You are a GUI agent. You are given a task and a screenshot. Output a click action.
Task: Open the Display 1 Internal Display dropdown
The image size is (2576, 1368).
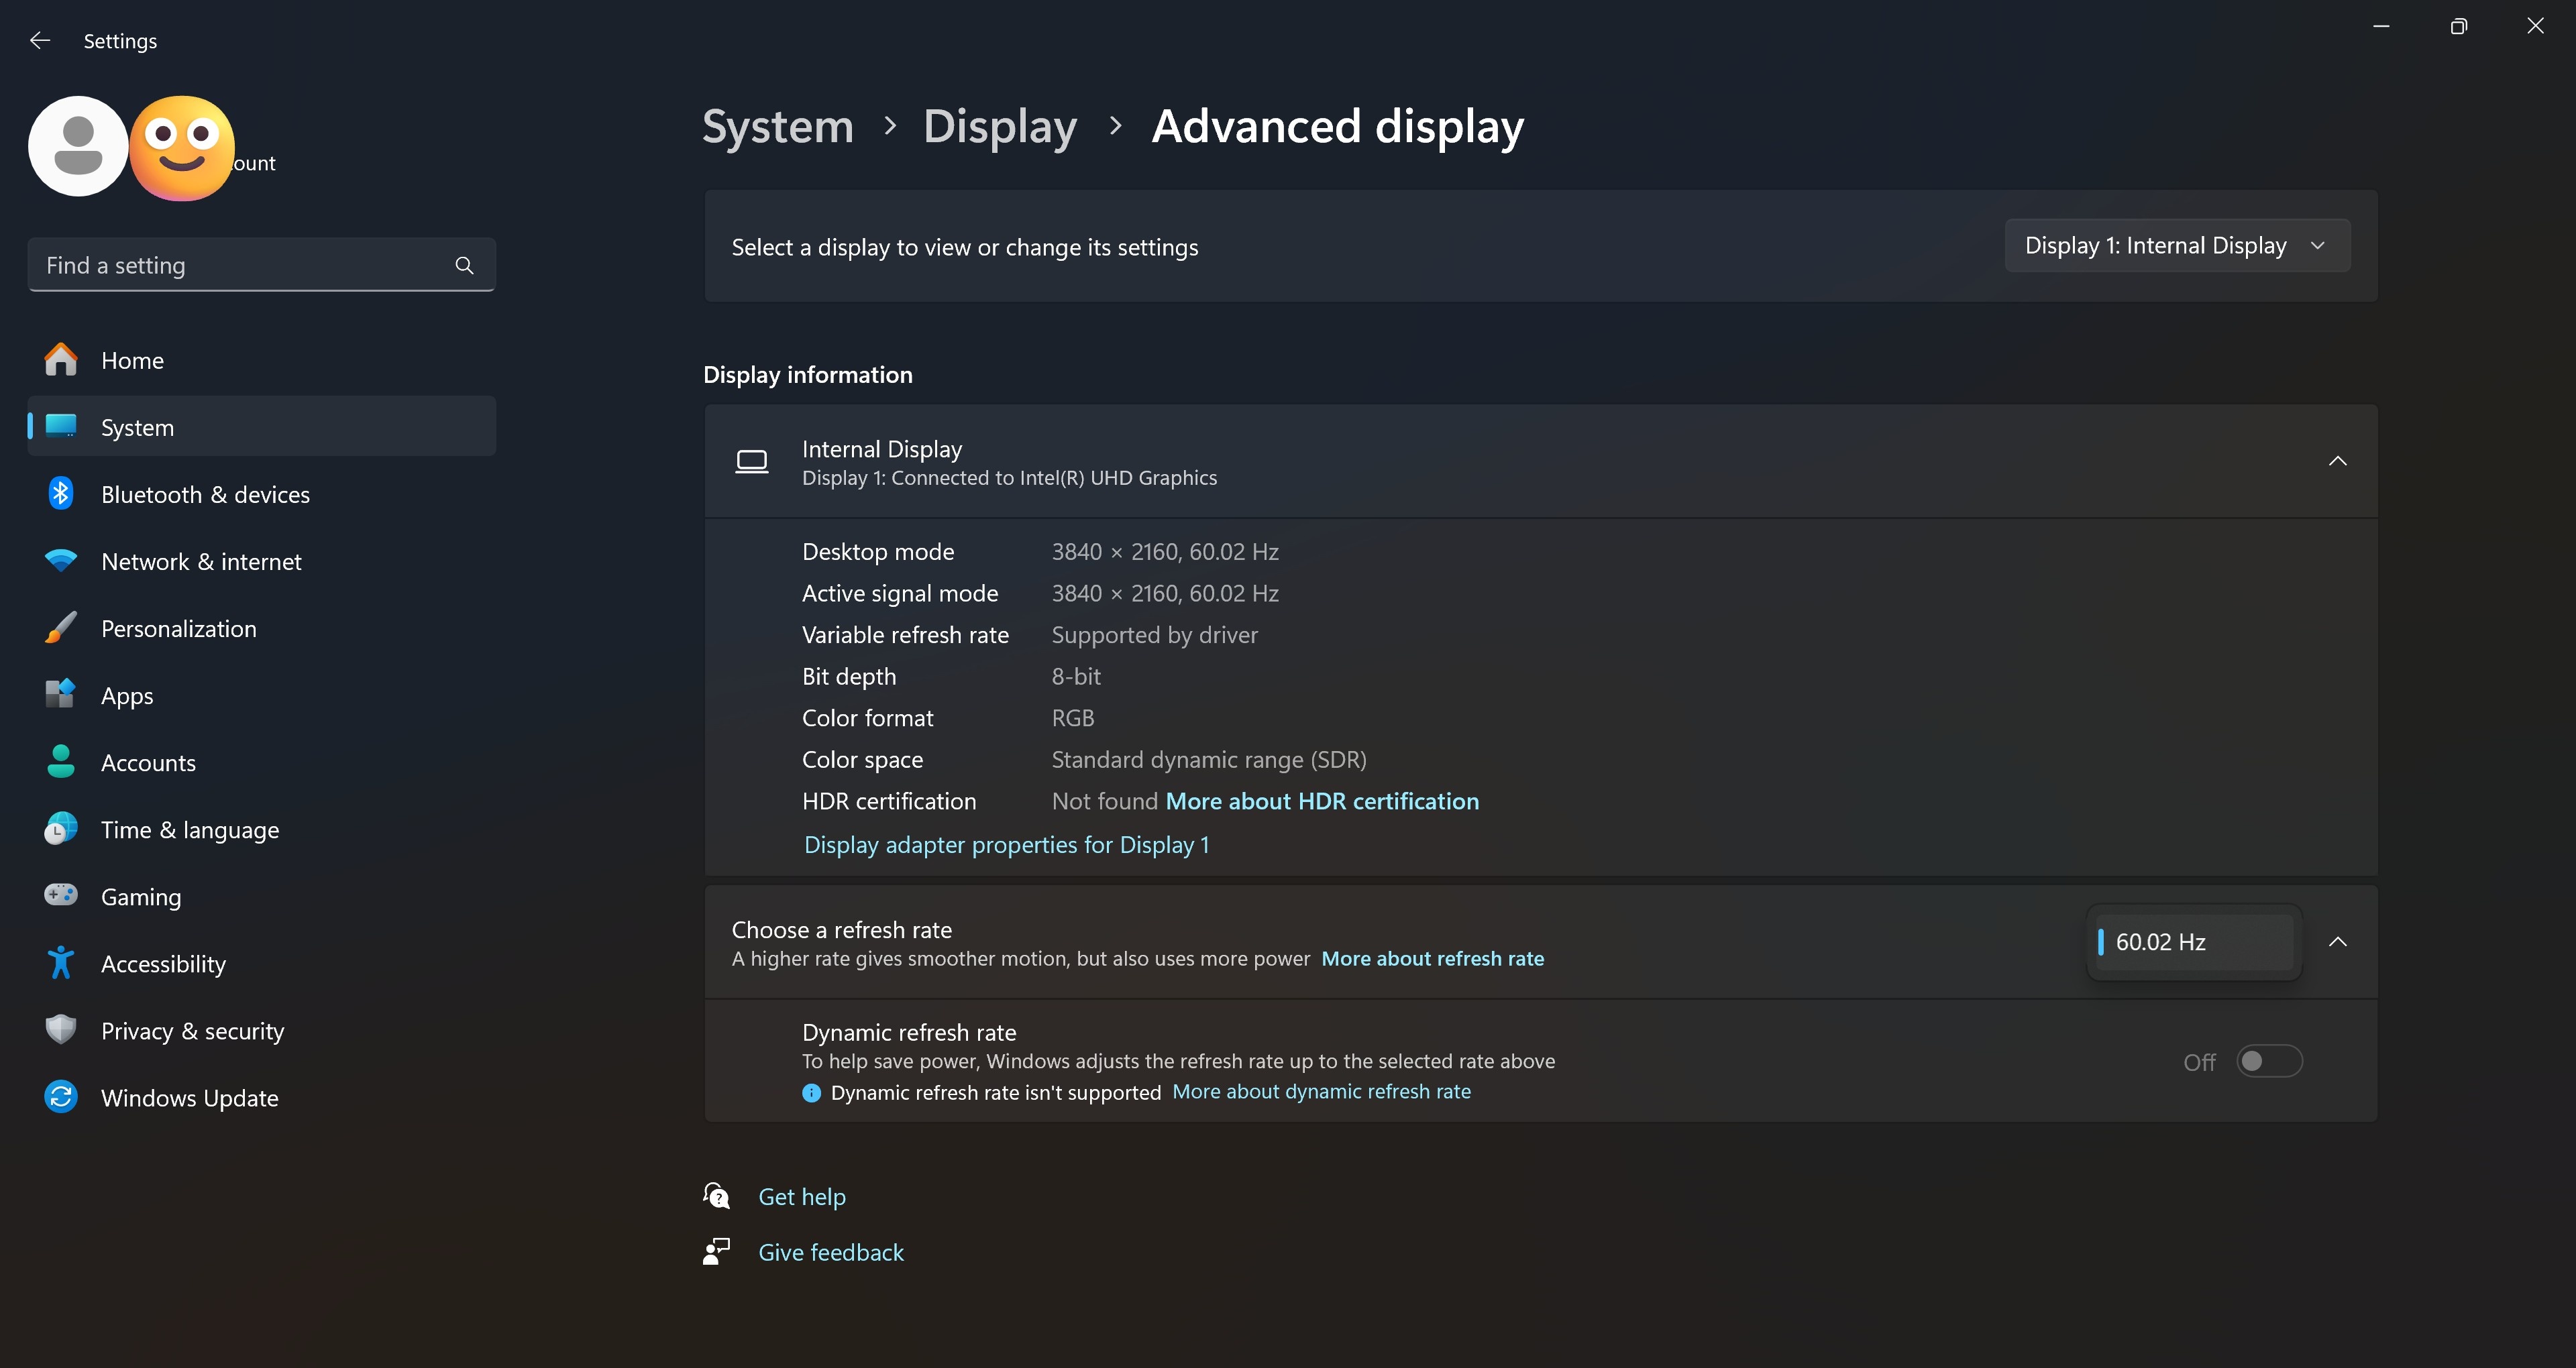click(2176, 246)
